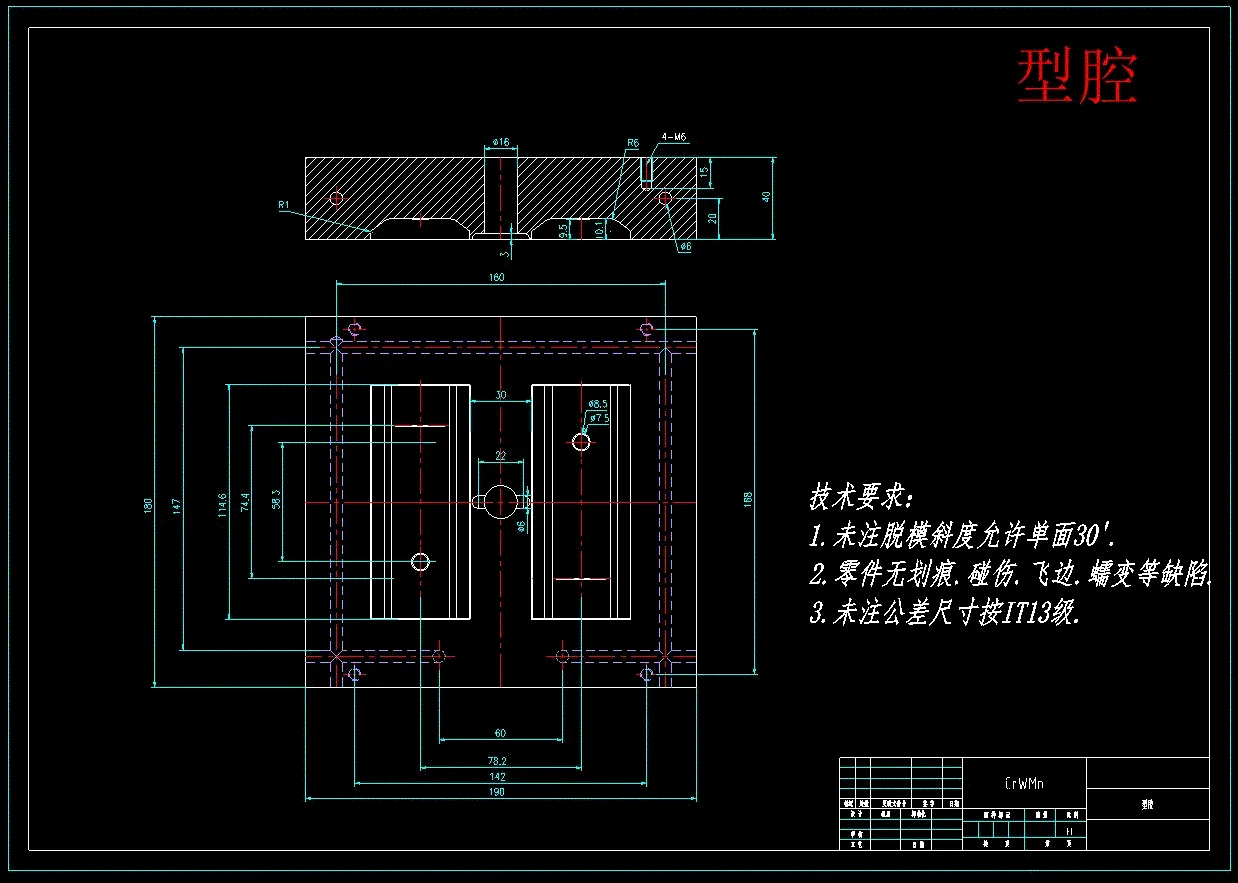Select the 142 dimension text
The height and width of the screenshot is (883, 1238).
pyautogui.click(x=497, y=776)
